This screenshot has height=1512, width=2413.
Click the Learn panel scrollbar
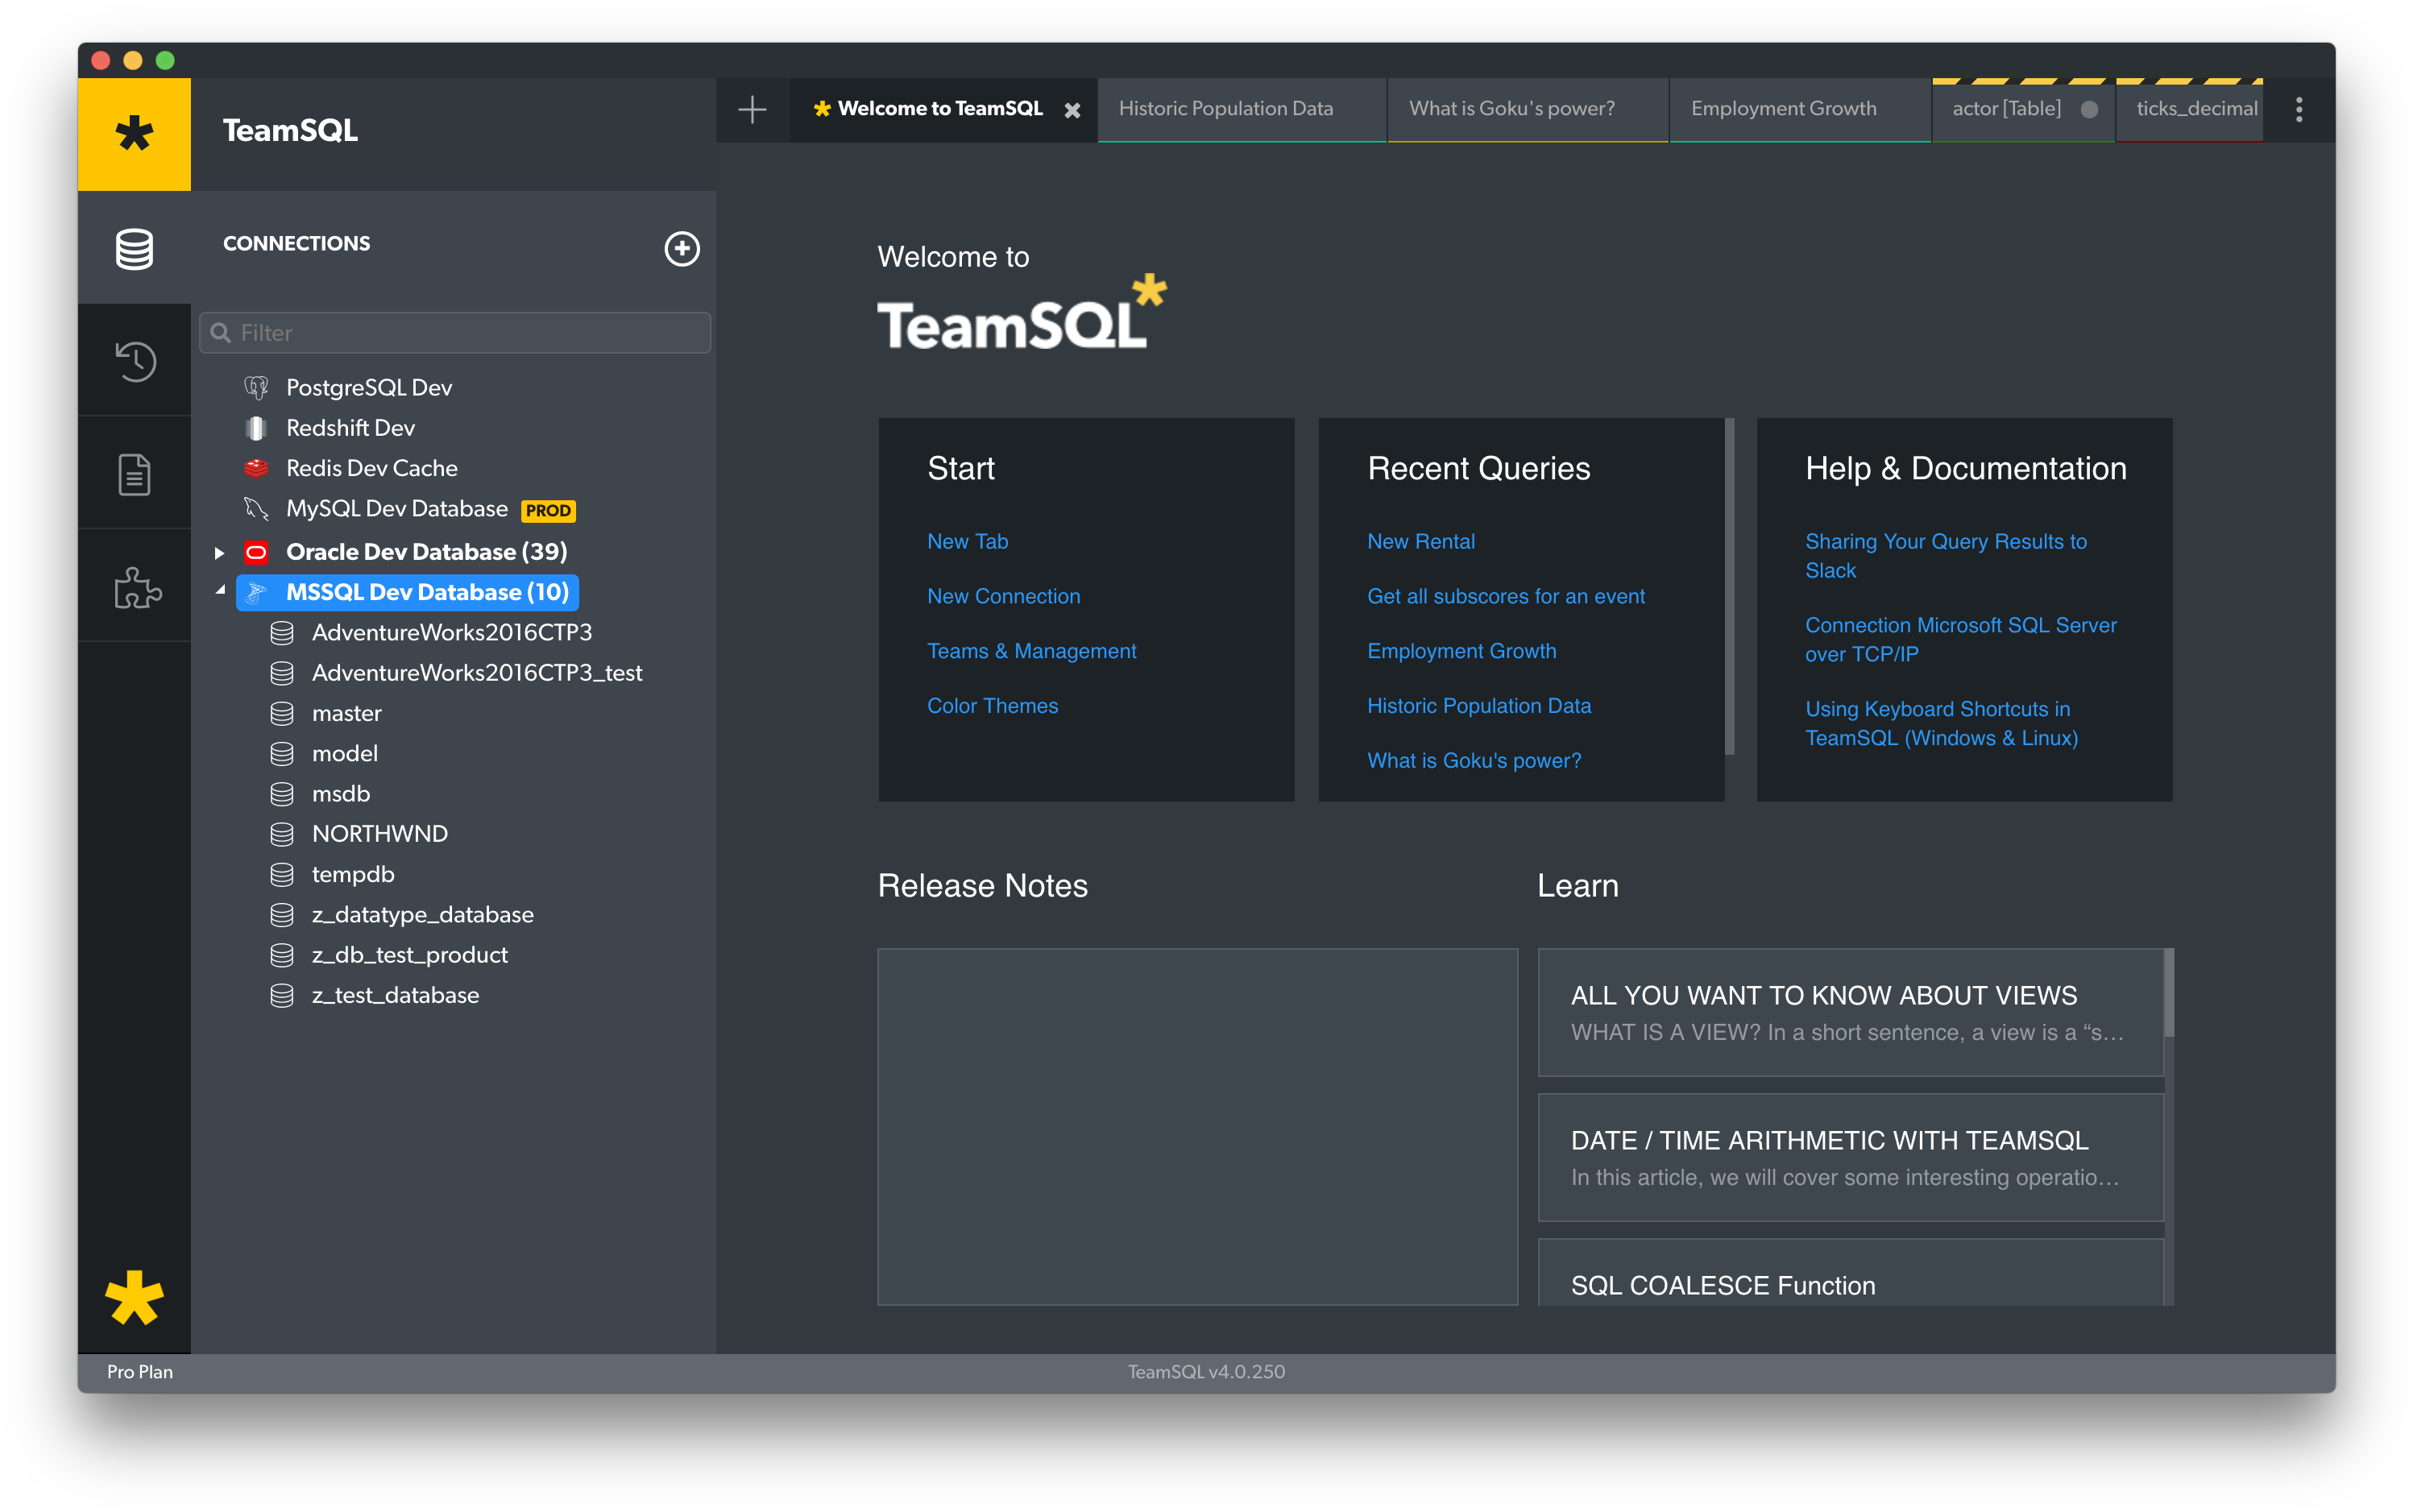(2169, 993)
